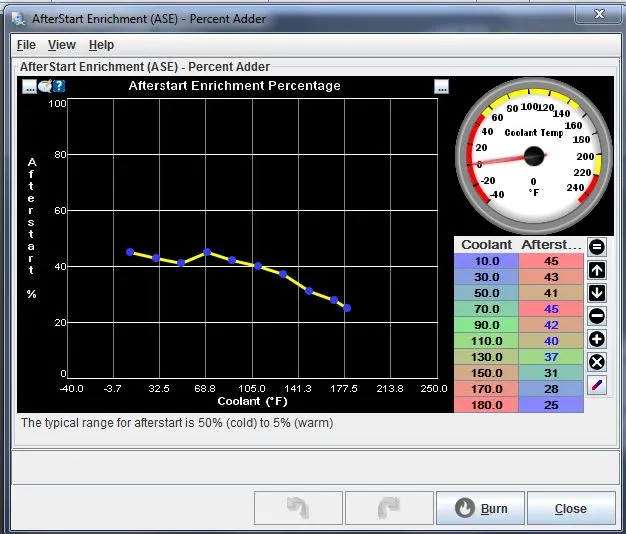The image size is (626, 534).
Task: Select afterstart value 43
Action: [x=551, y=277]
